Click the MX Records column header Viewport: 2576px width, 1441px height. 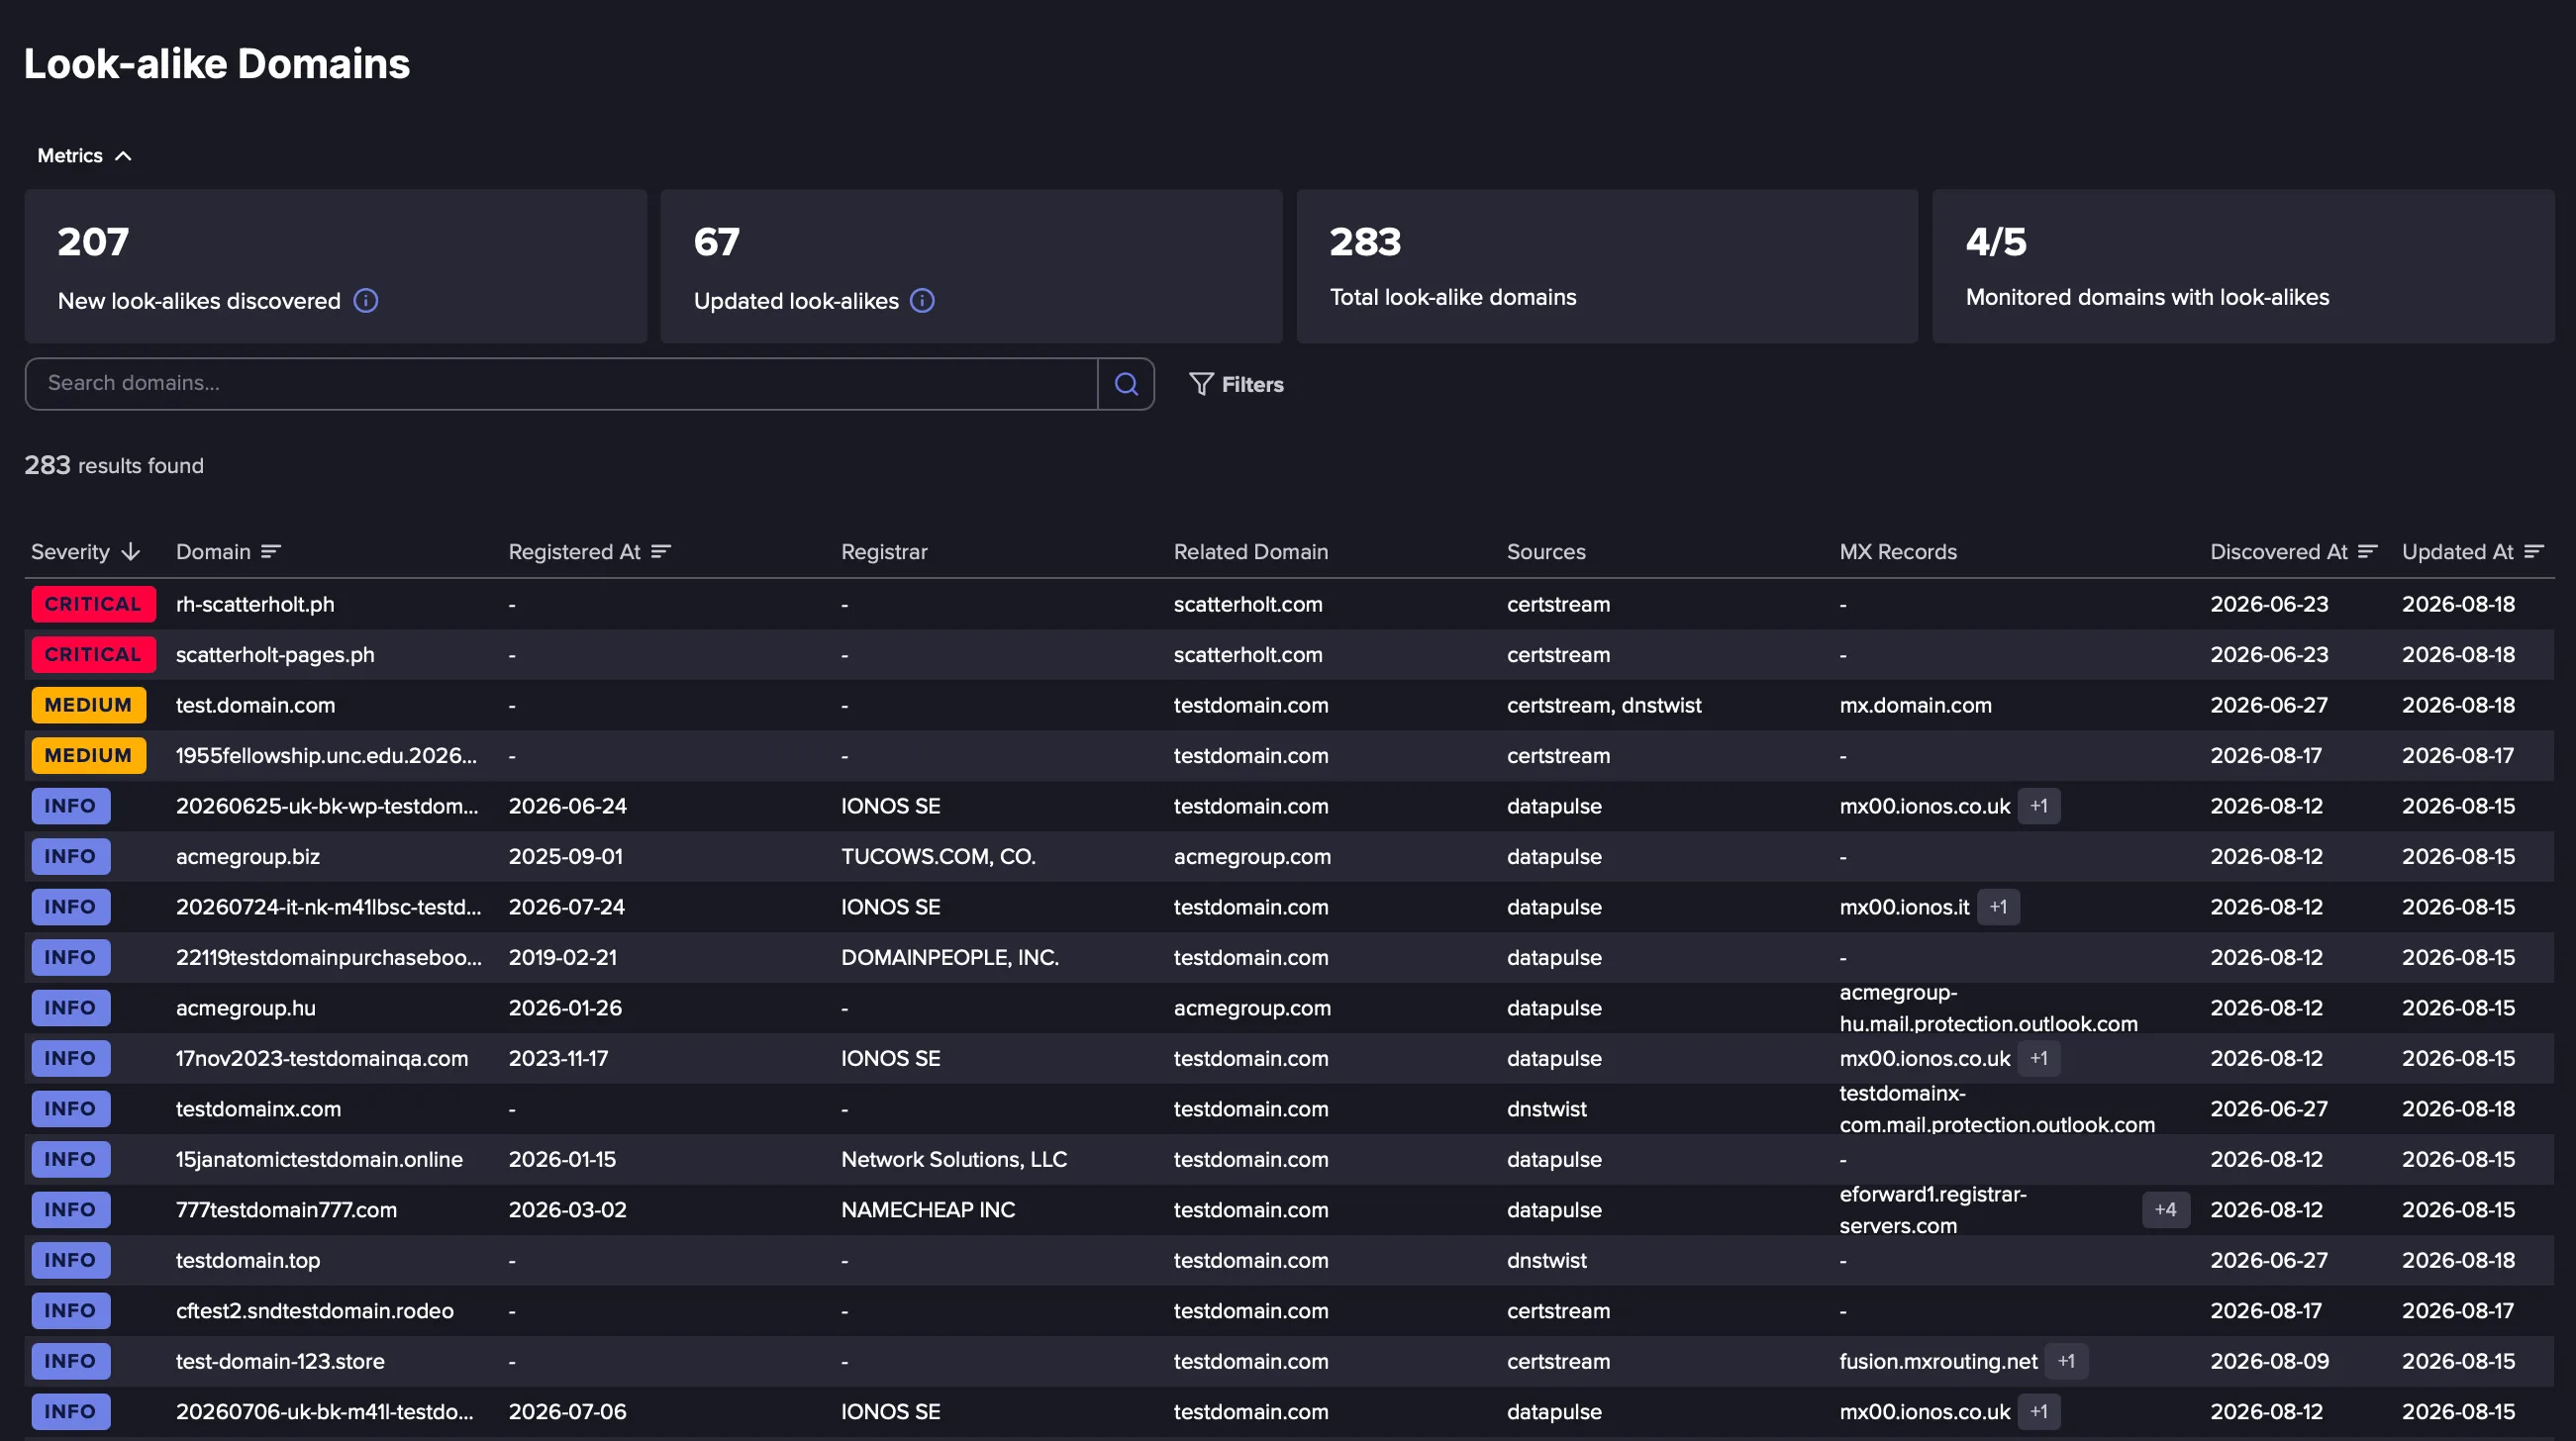(x=1898, y=552)
